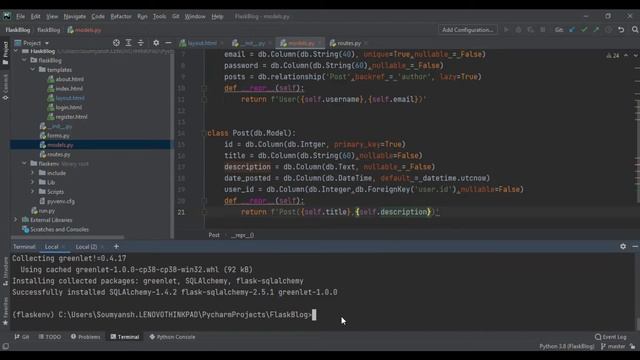Expand the Lib folder
This screenshot has width=640, height=360.
tap(33, 182)
